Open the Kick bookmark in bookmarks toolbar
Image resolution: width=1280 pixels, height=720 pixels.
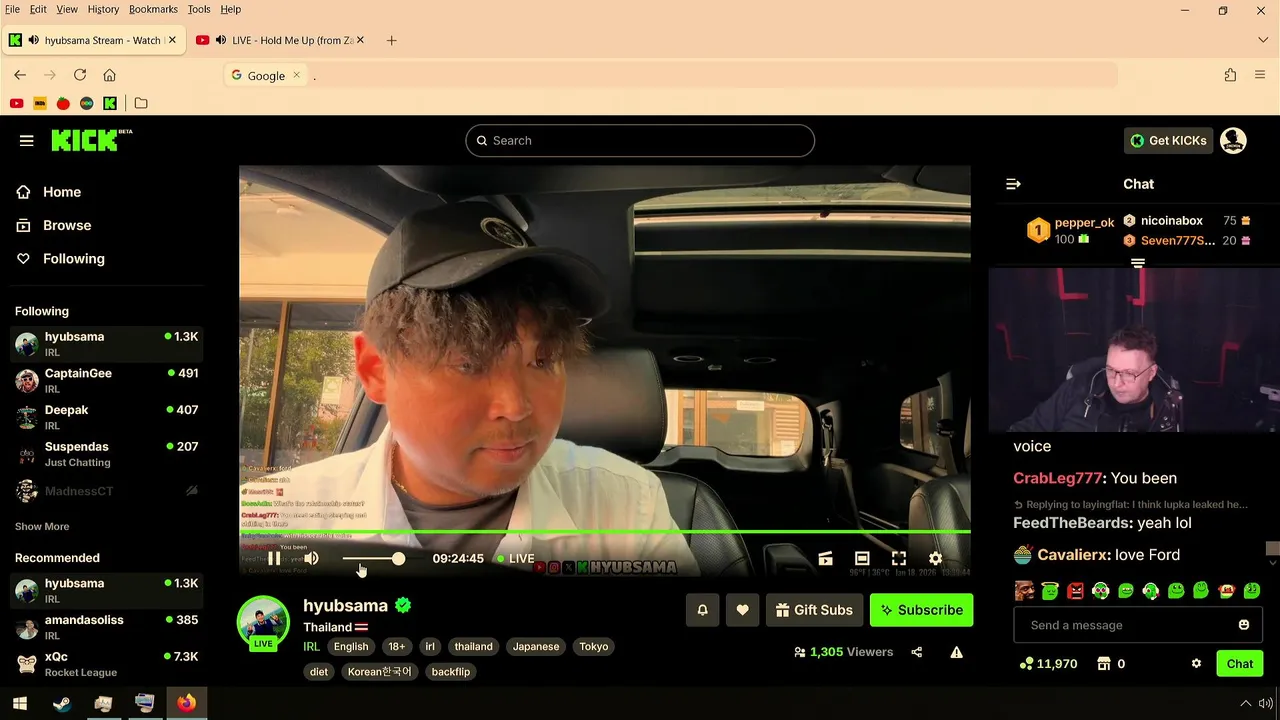pos(110,103)
